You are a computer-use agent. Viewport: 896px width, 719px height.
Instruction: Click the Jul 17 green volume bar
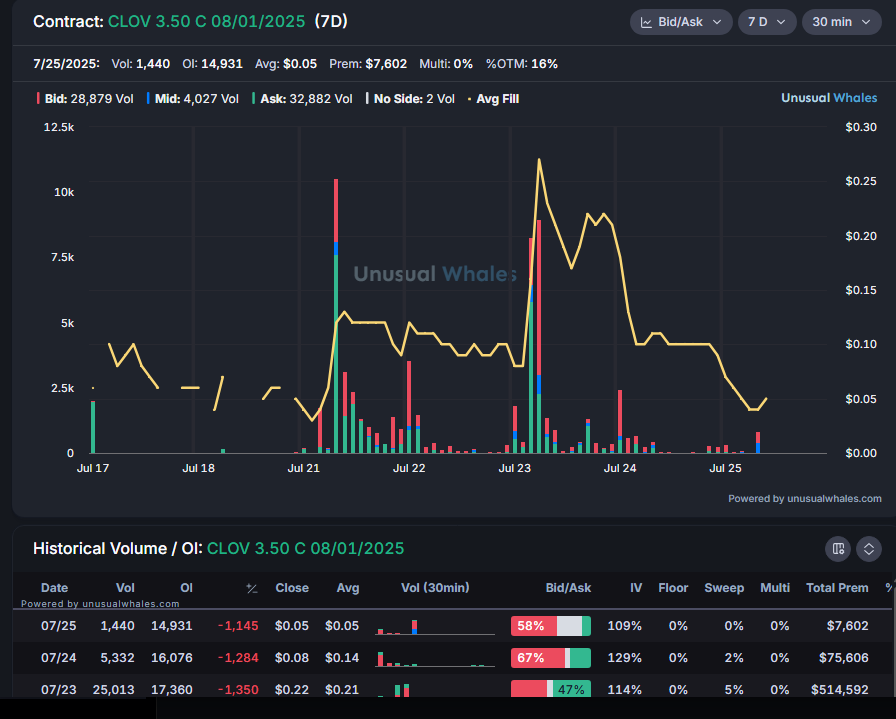coord(93,427)
